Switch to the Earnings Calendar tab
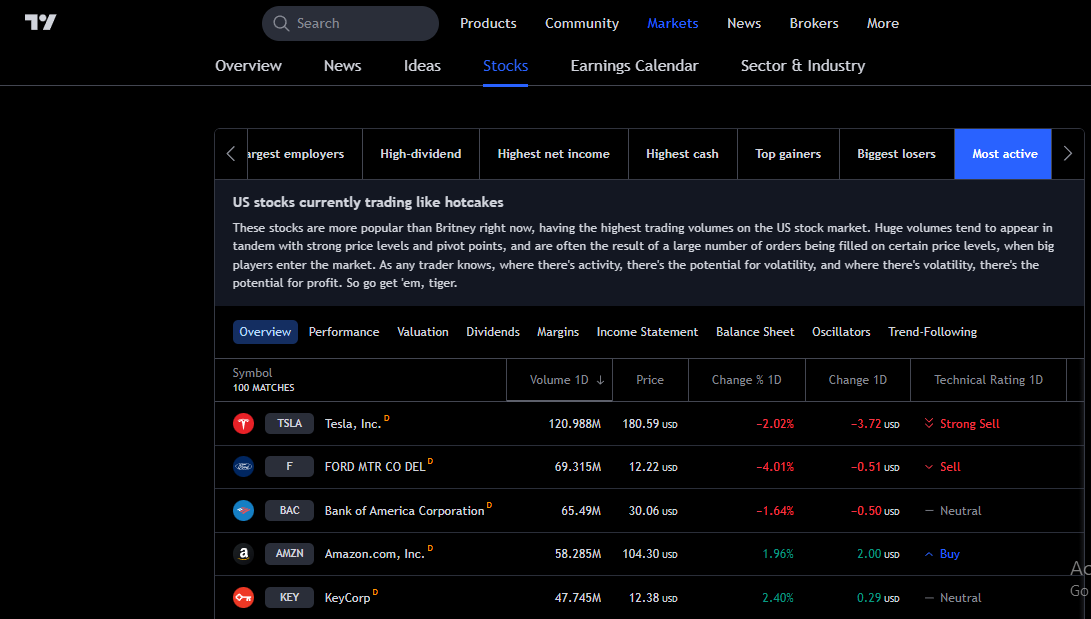The width and height of the screenshot is (1091, 619). coord(634,66)
